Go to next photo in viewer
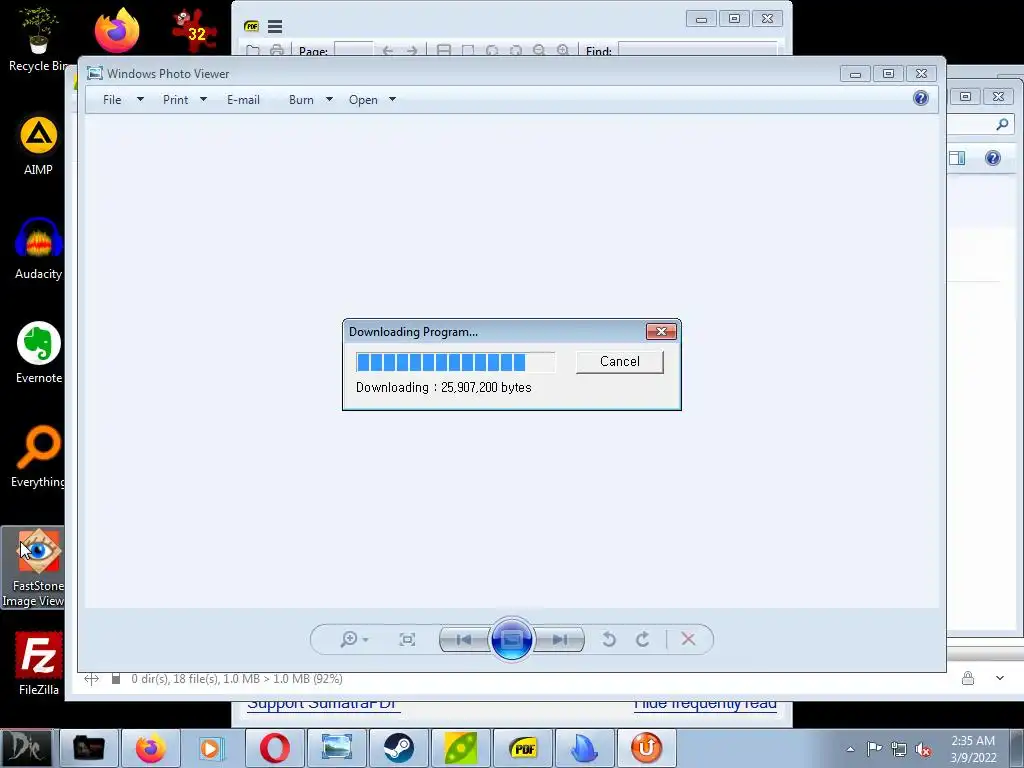 tap(559, 639)
